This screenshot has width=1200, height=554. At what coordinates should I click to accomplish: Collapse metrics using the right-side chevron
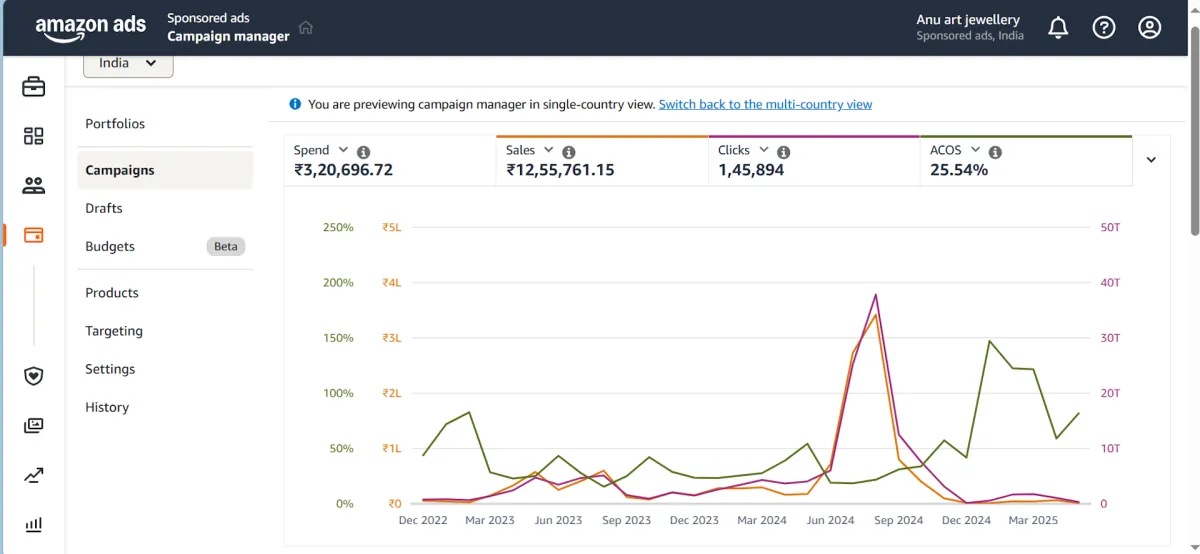[x=1151, y=160]
